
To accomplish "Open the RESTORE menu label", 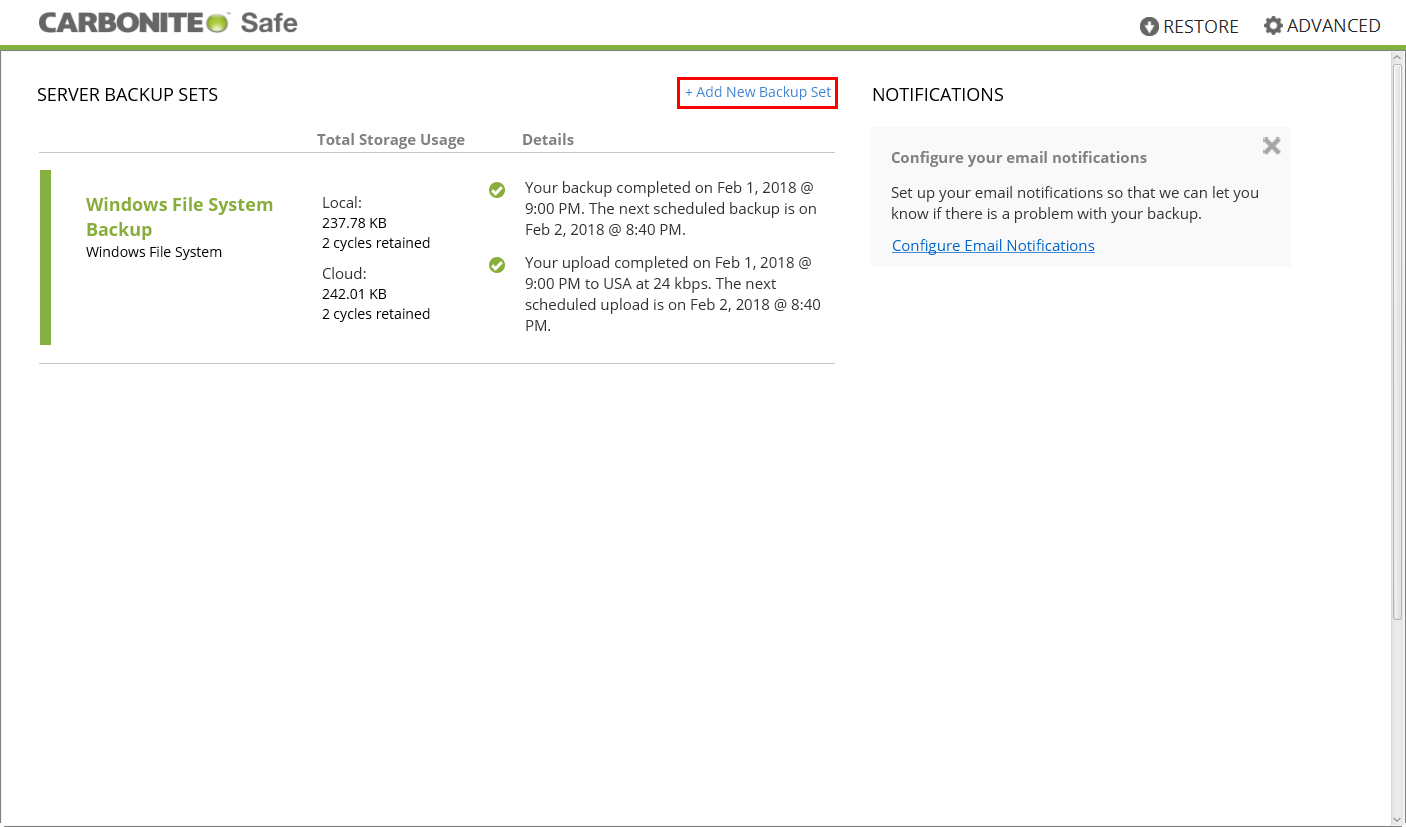I will 1201,27.
